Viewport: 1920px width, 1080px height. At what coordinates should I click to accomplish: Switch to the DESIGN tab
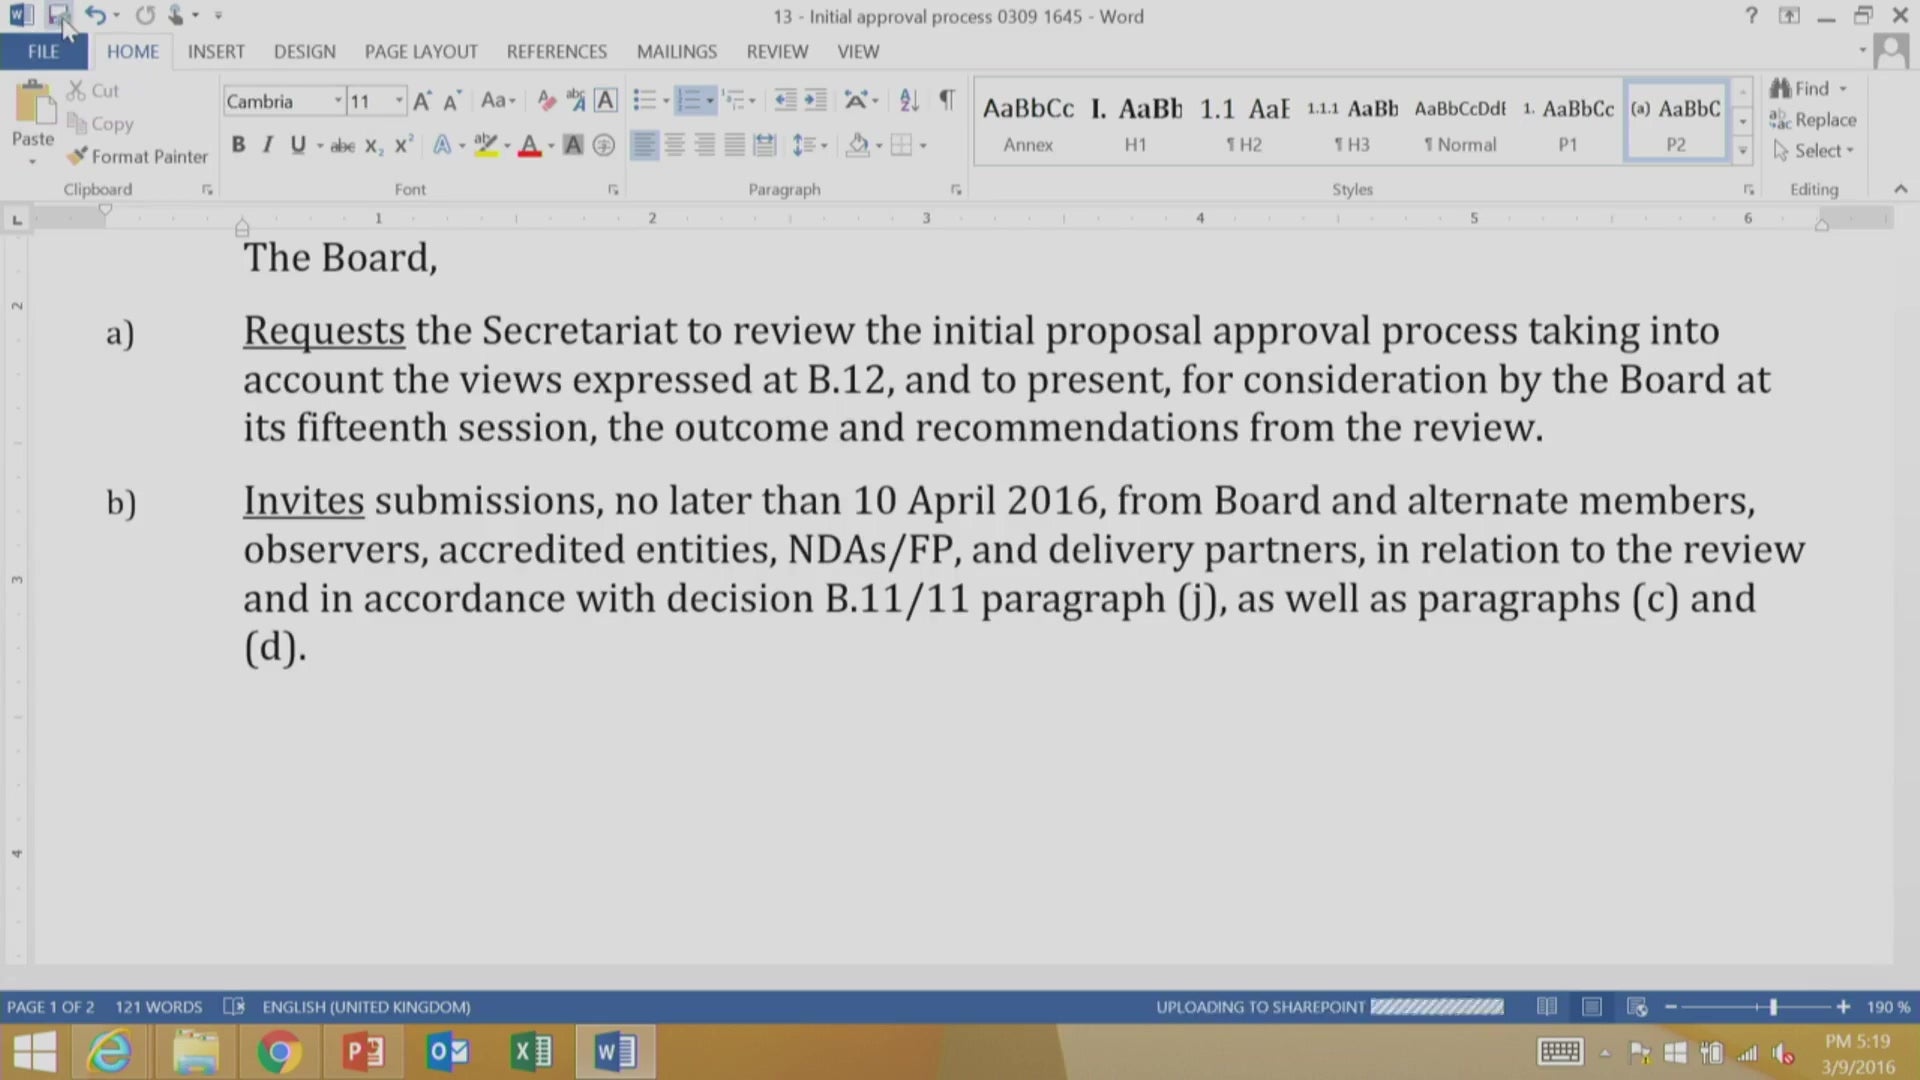[x=305, y=51]
